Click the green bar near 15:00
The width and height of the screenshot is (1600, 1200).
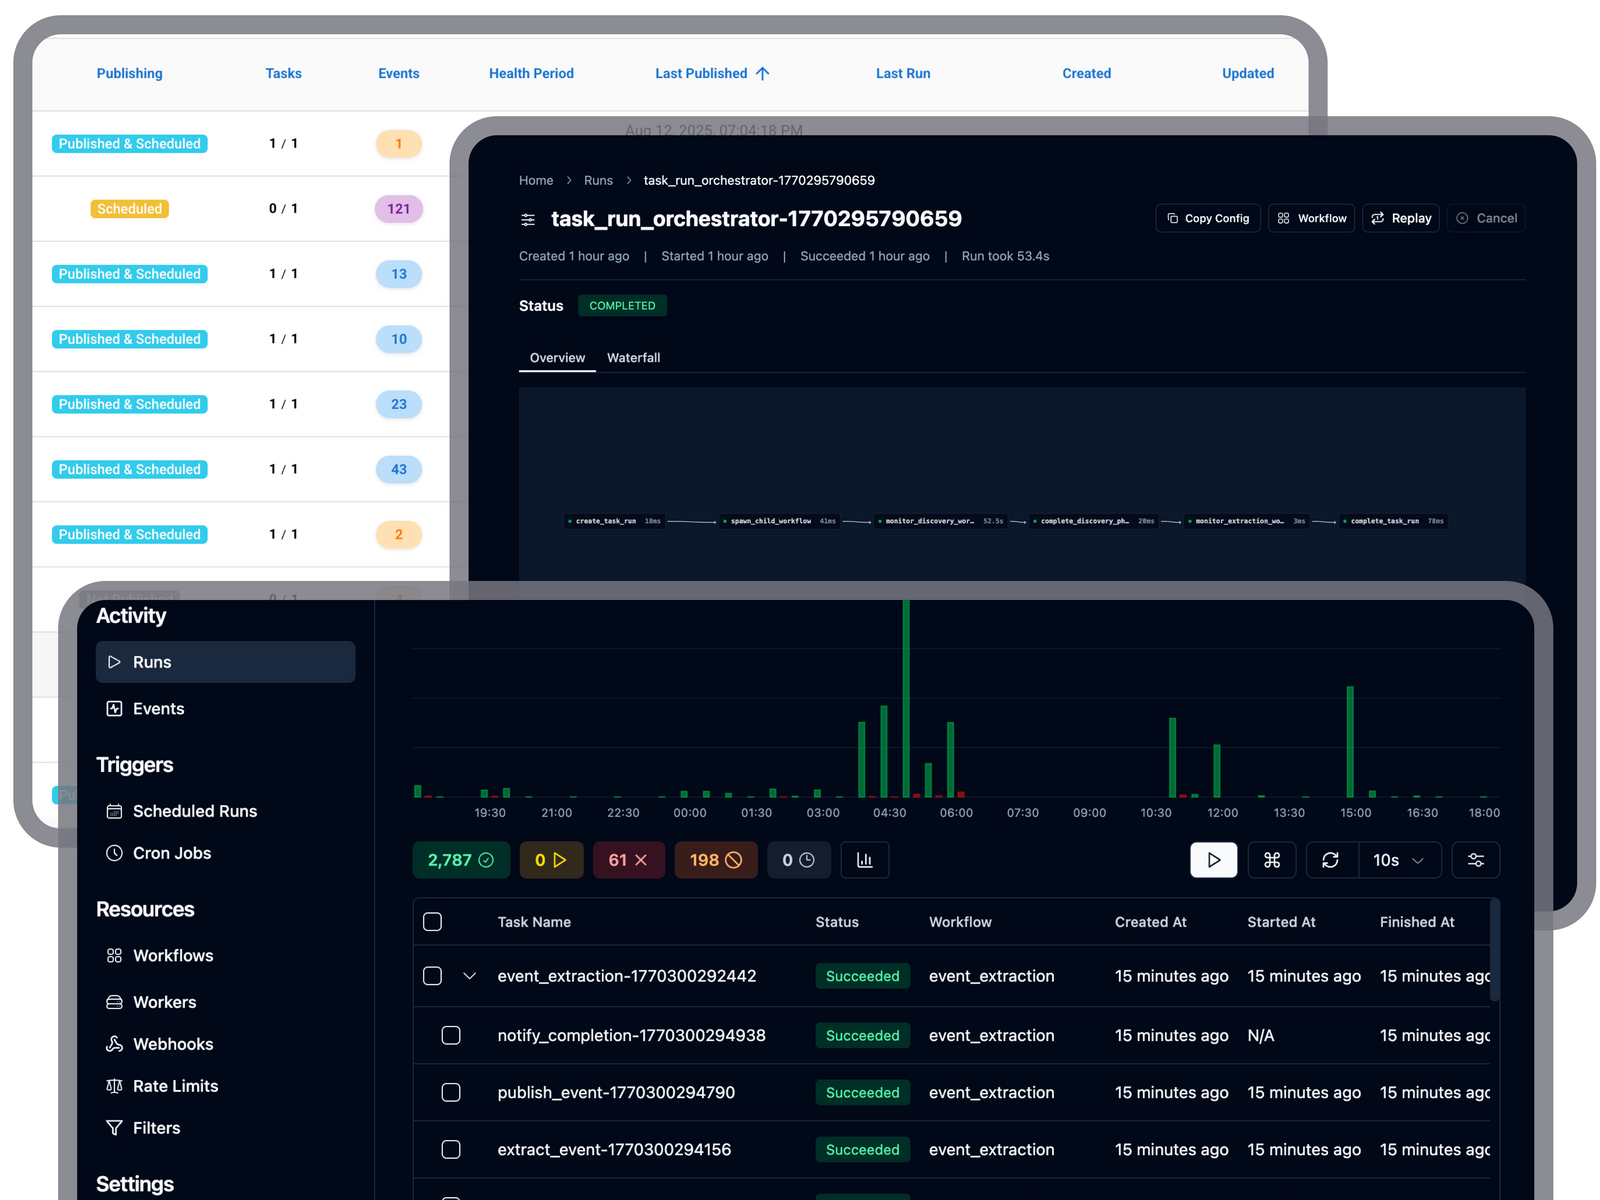(1350, 742)
